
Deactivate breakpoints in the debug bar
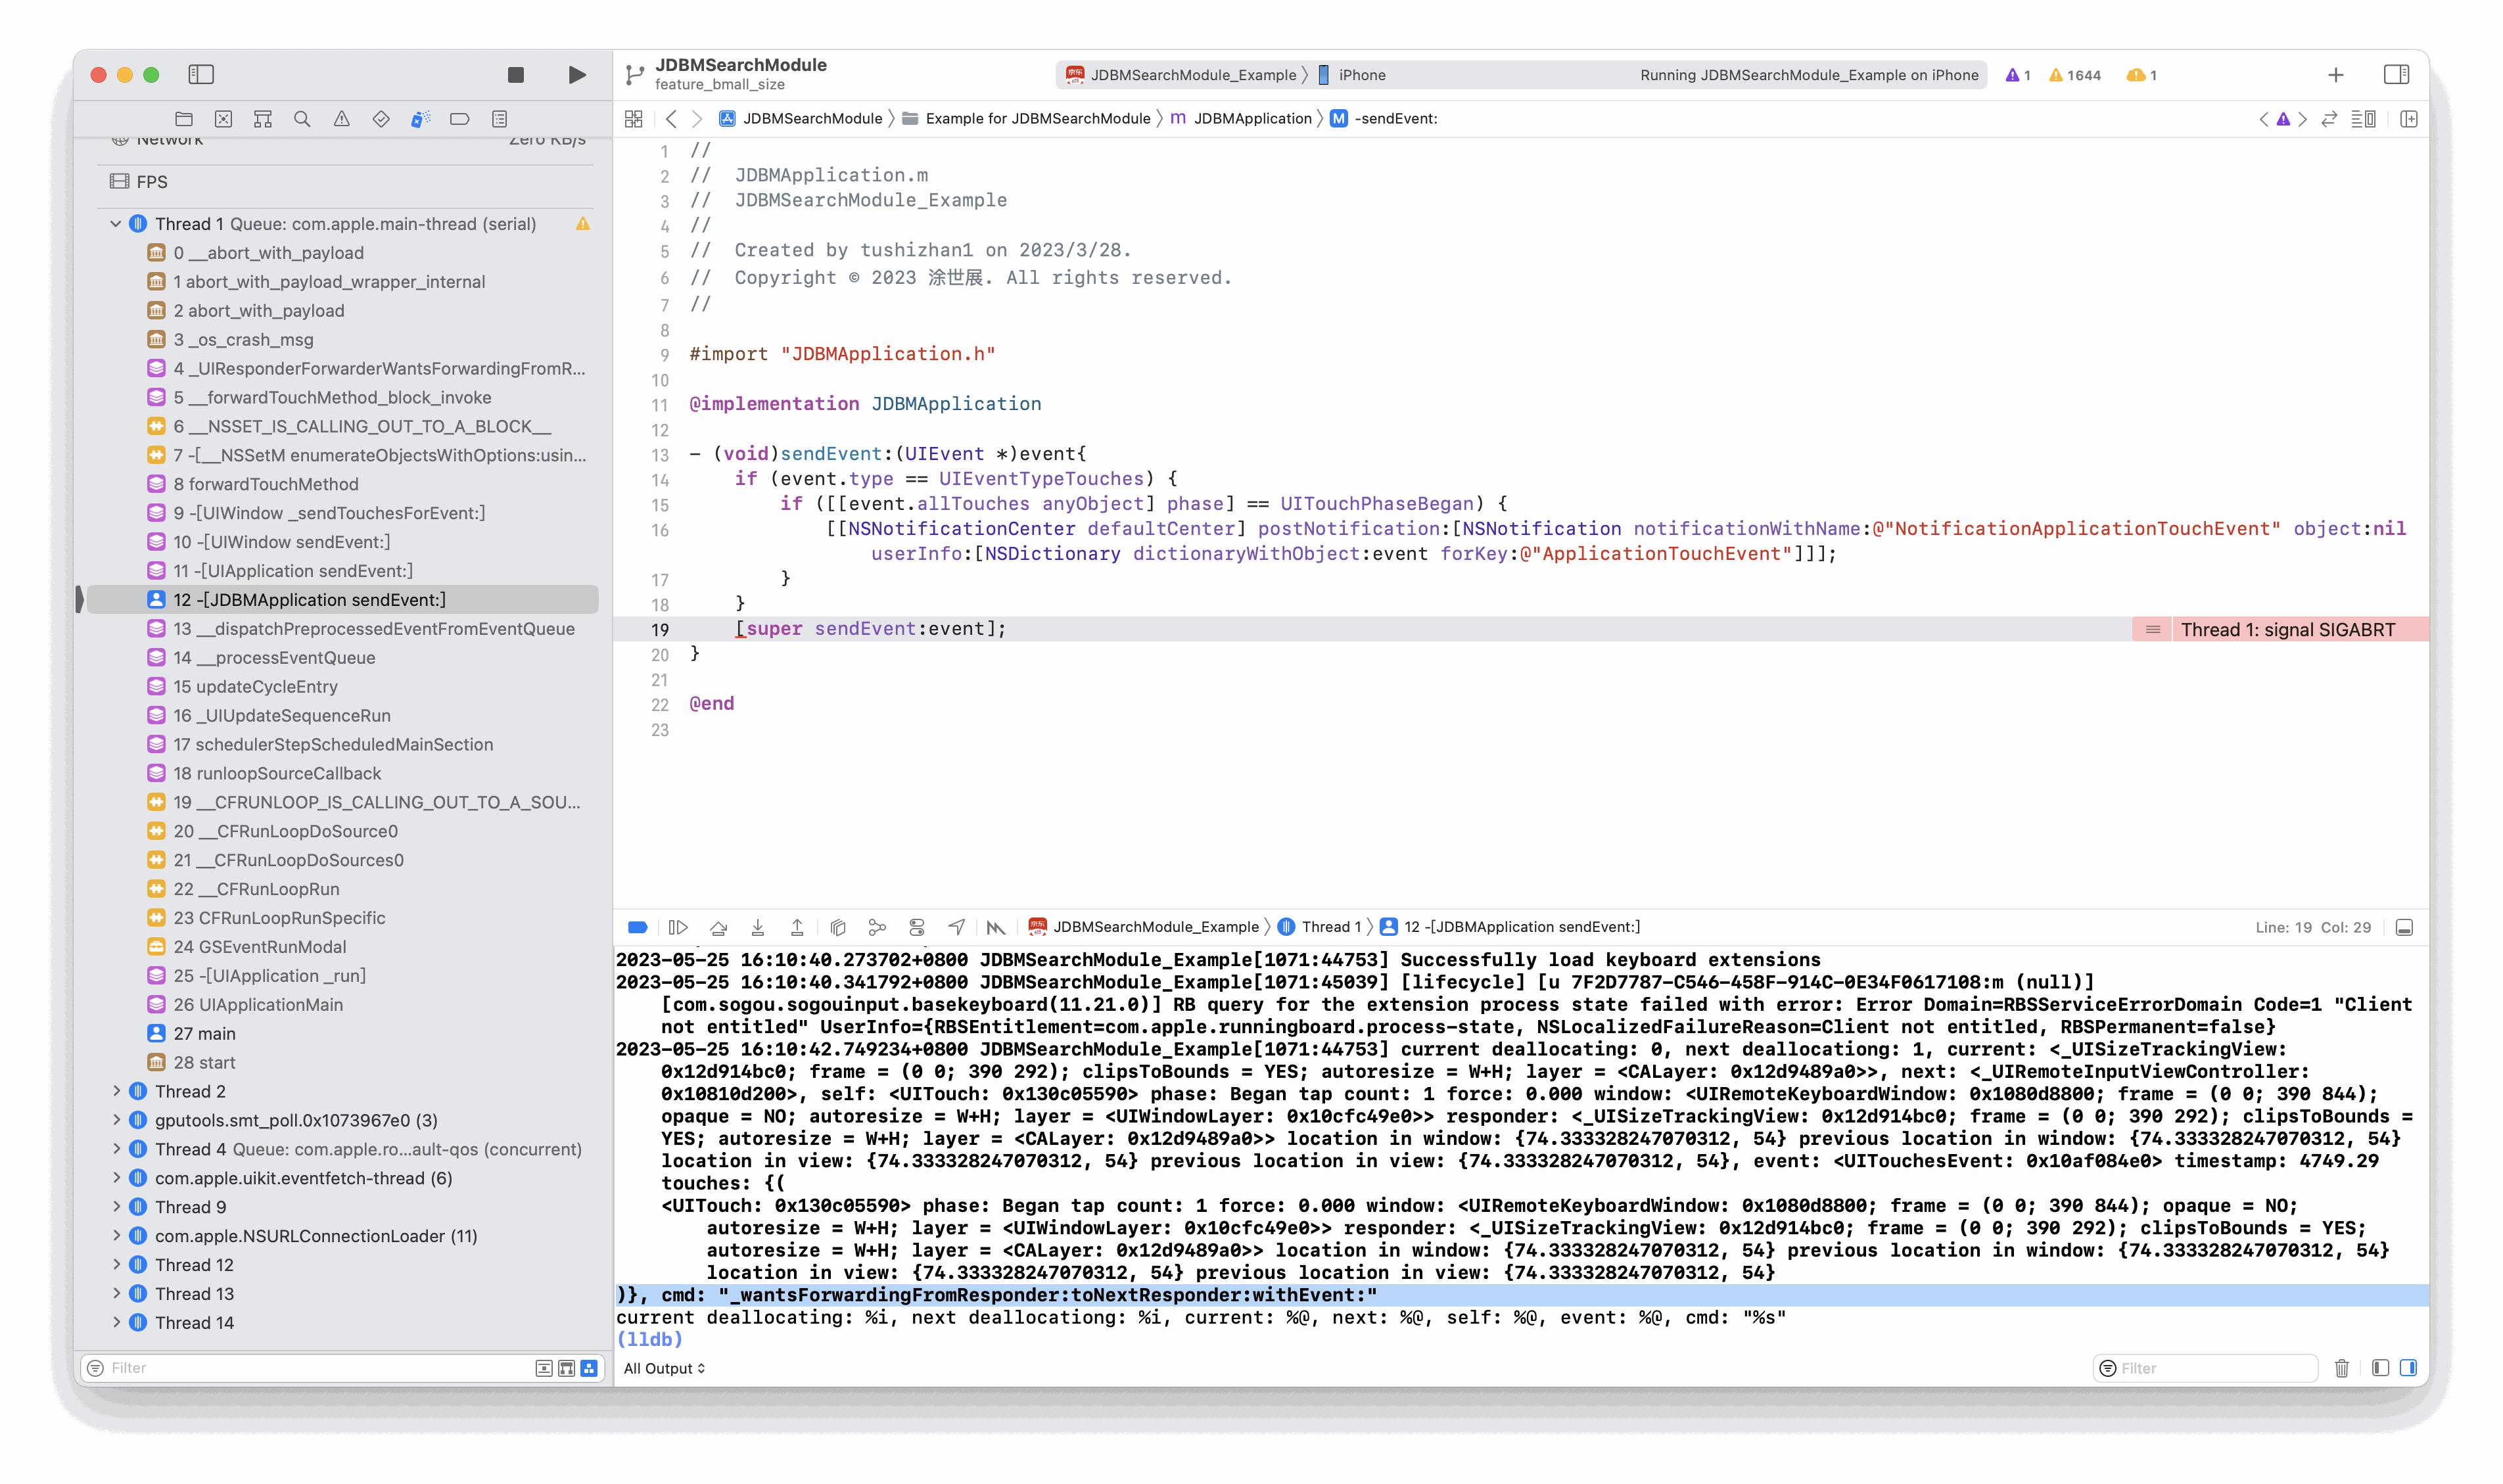pos(637,927)
